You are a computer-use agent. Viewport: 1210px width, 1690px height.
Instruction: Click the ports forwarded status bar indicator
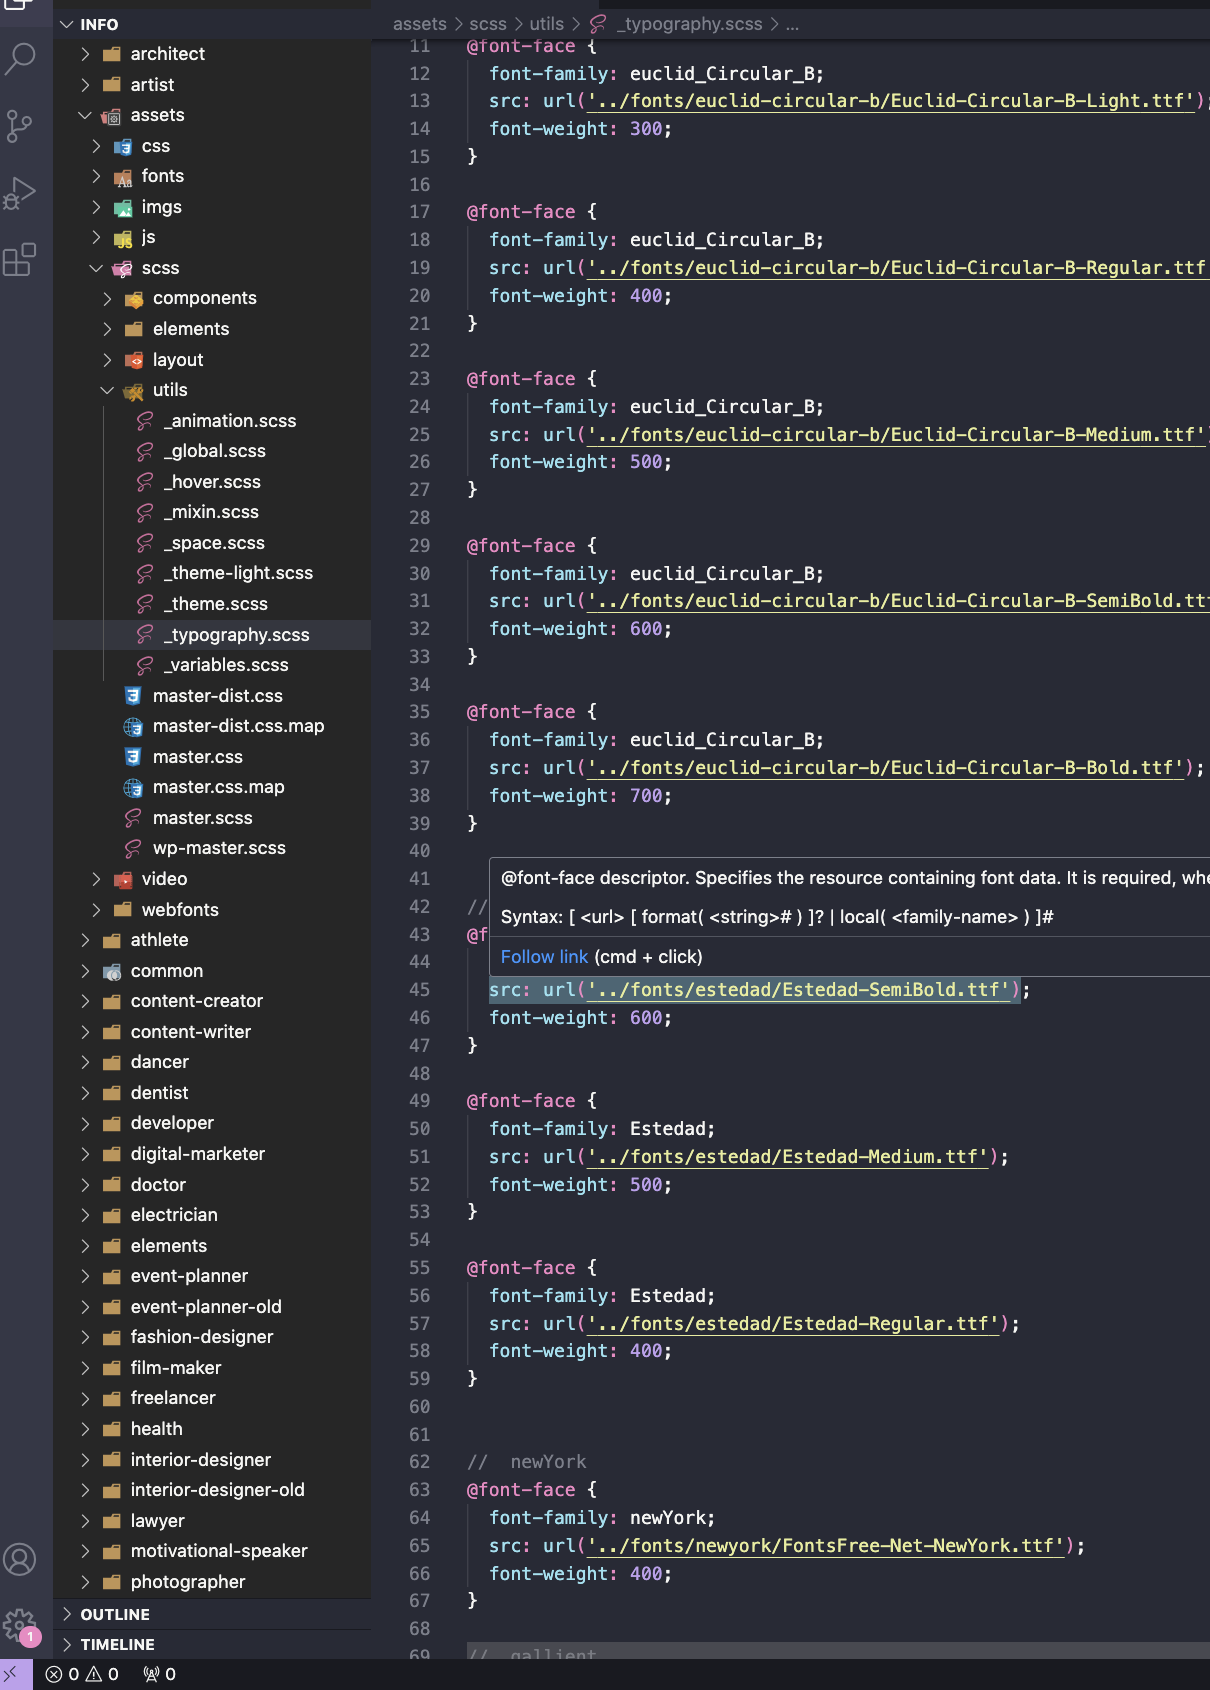160,1674
